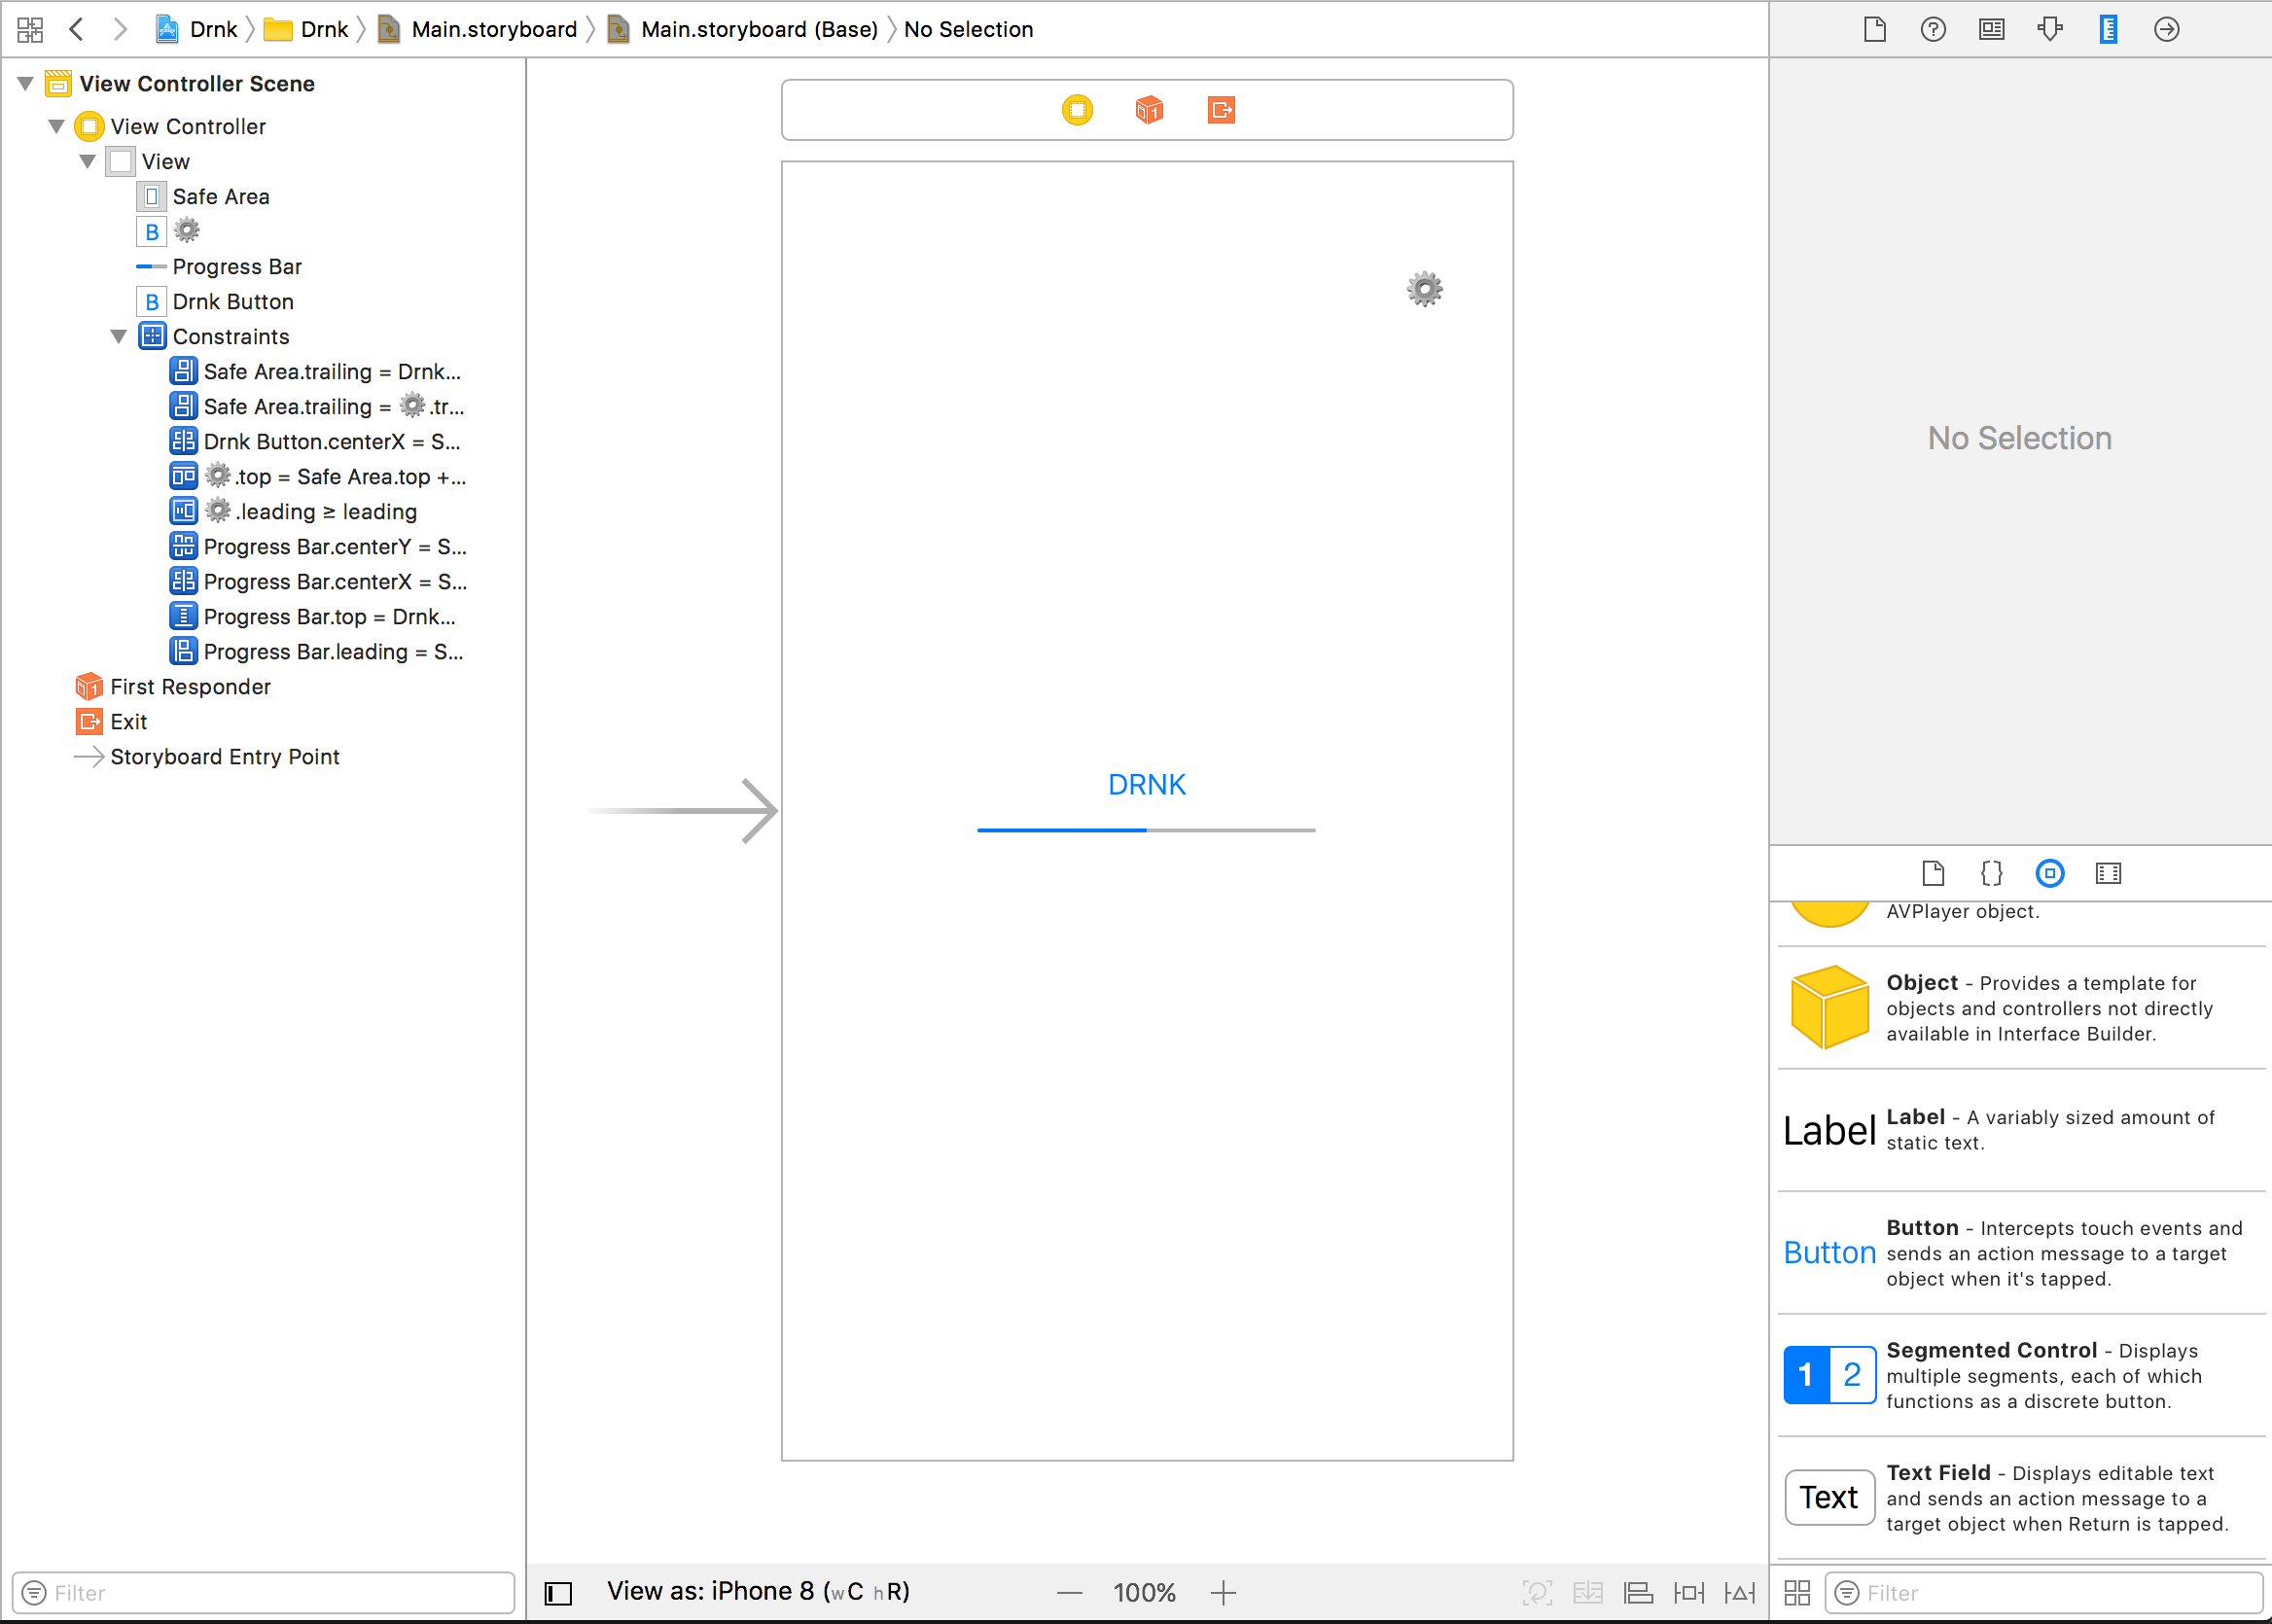Zoom out the canvas with minus
The height and width of the screenshot is (1624, 2272).
[x=1069, y=1592]
